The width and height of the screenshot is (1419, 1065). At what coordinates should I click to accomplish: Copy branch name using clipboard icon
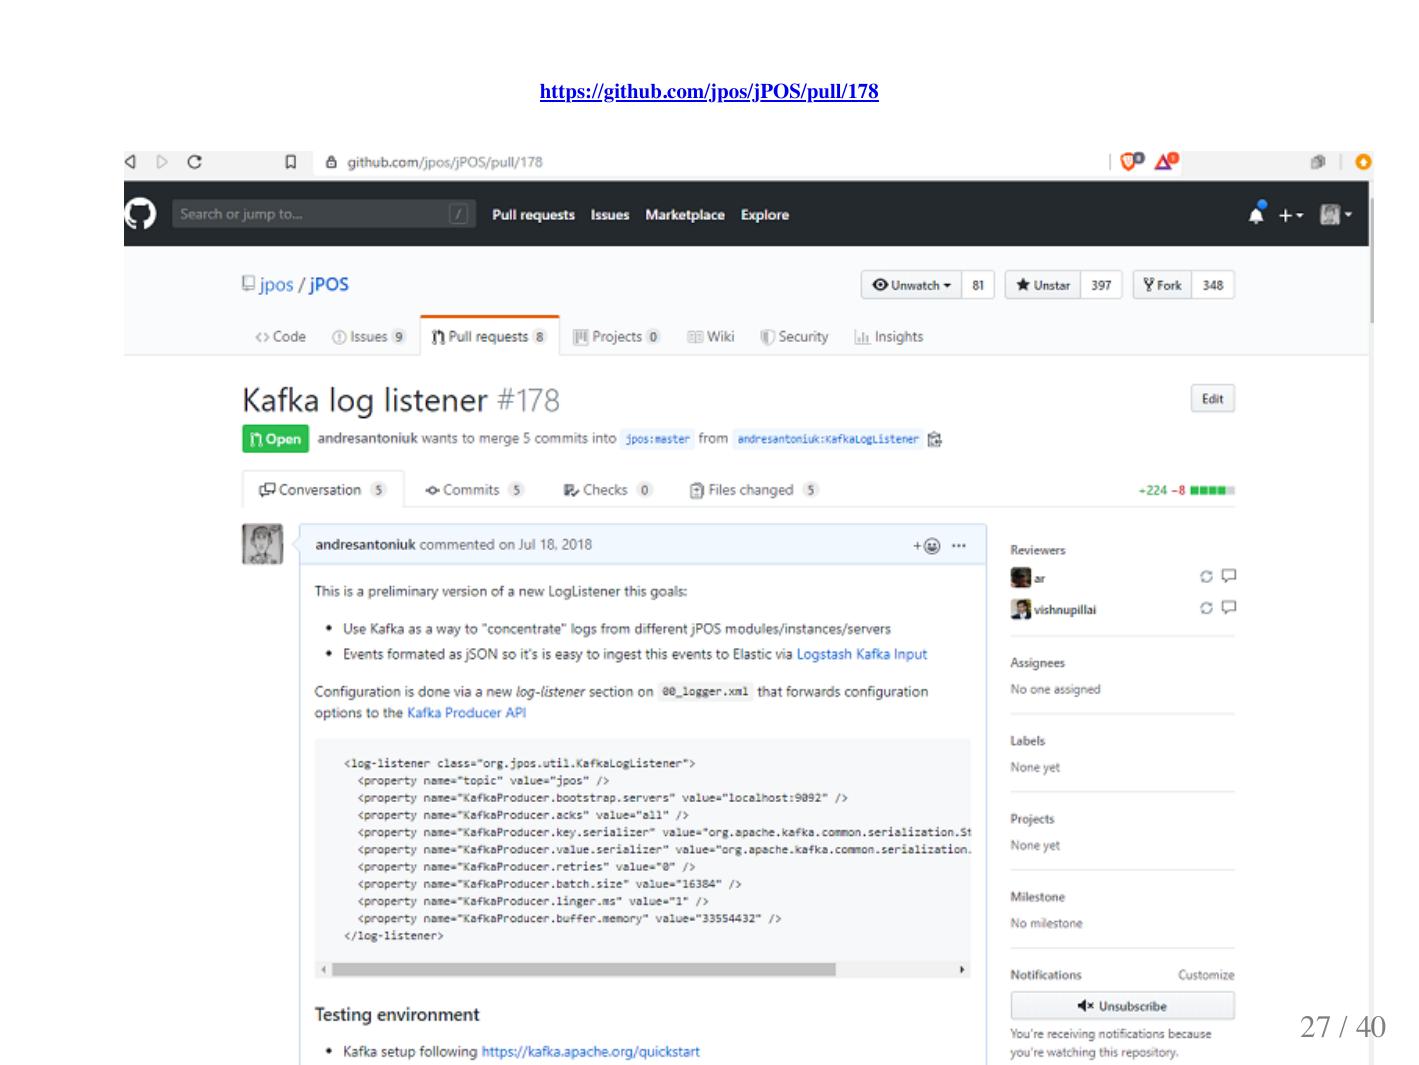[x=935, y=439]
